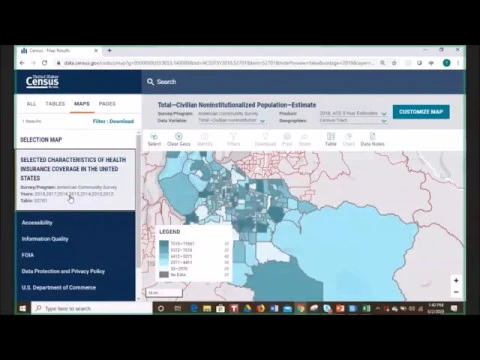Open the Chrome profile avatar
The height and width of the screenshot is (360, 480).
click(x=446, y=63)
